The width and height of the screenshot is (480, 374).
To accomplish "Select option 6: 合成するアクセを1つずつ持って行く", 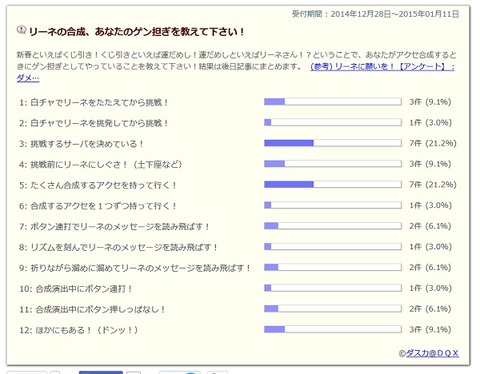I will (x=98, y=206).
